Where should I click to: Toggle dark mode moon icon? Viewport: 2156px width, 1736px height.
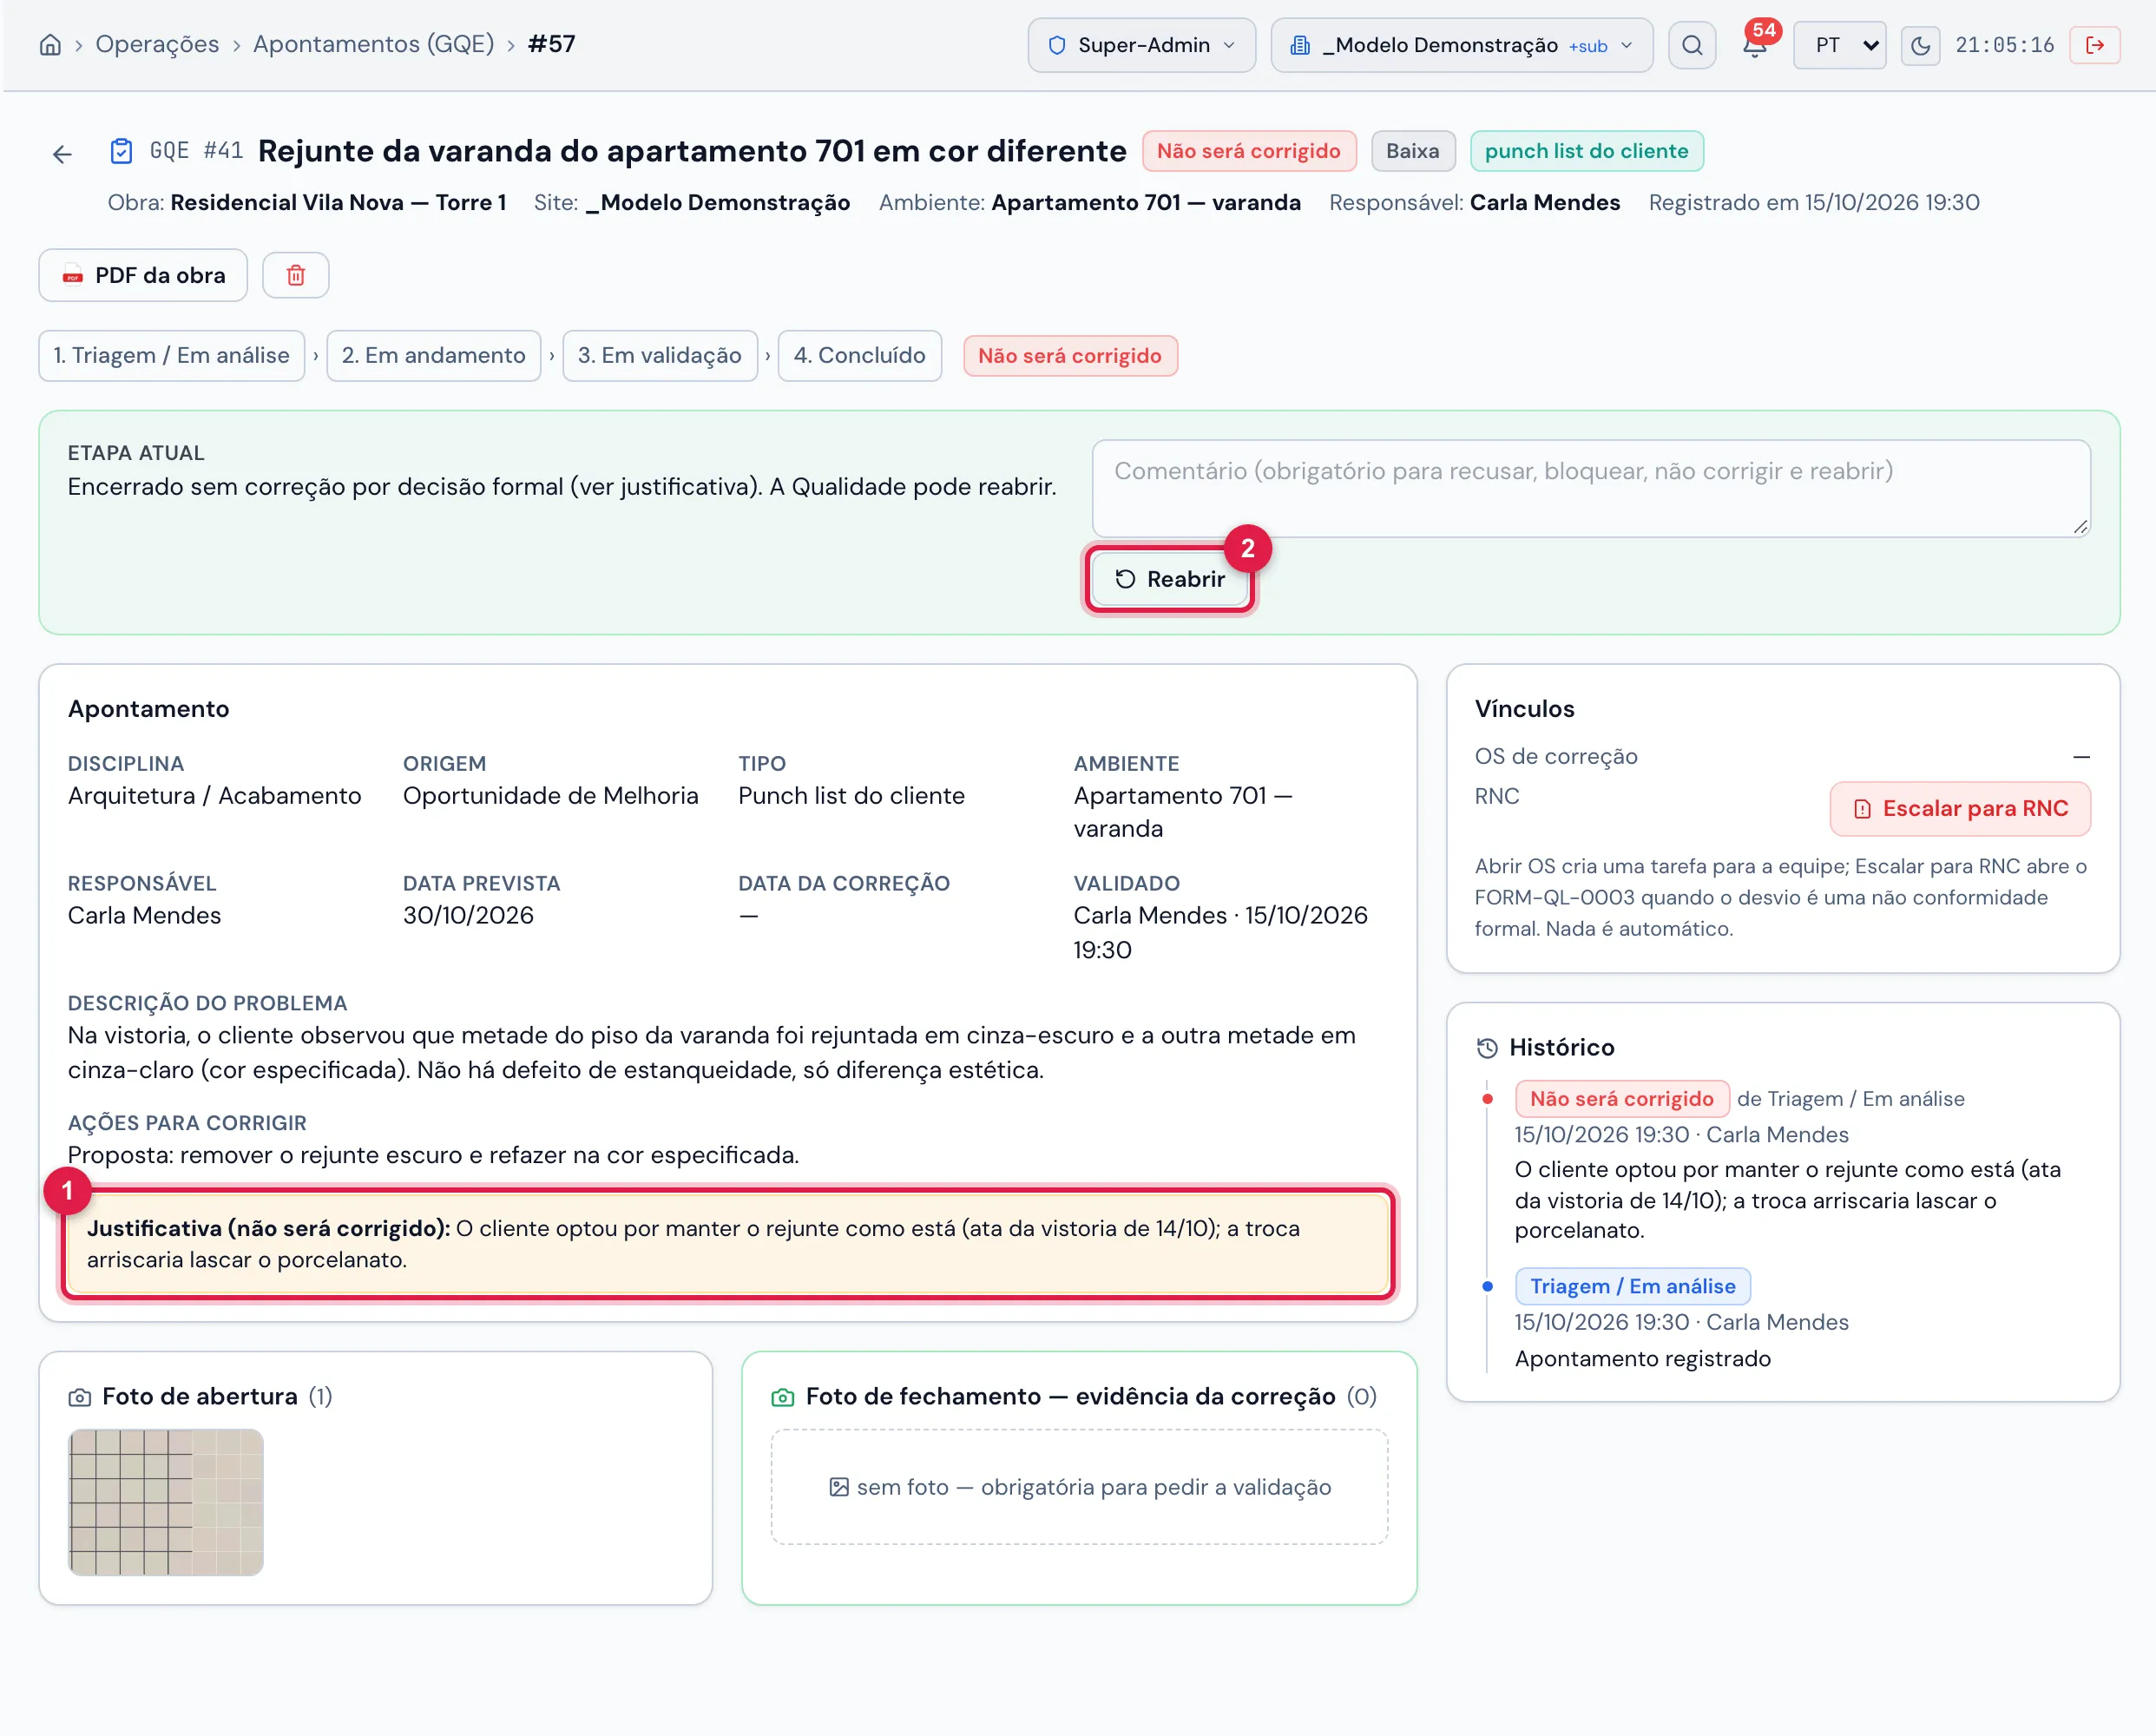pyautogui.click(x=1920, y=45)
